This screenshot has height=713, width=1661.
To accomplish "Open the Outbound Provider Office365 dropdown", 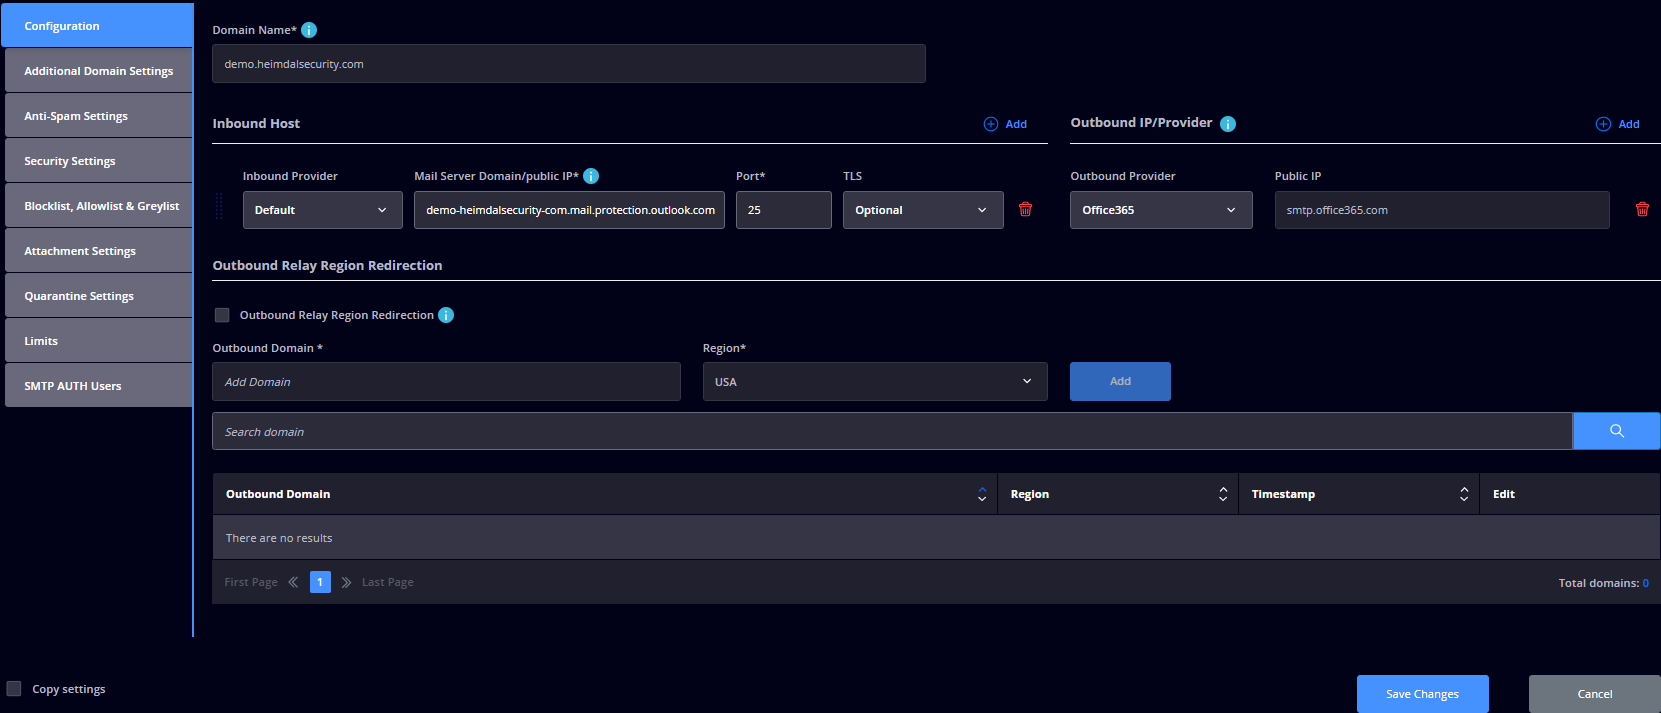I will (1161, 210).
